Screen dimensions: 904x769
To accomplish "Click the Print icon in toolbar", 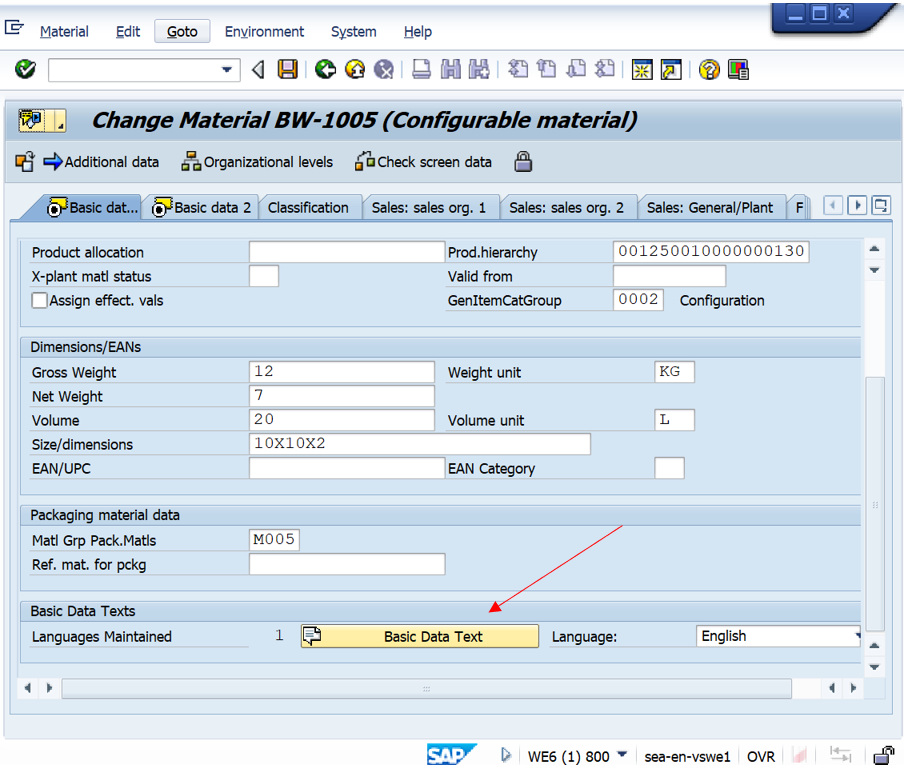I will coord(422,69).
